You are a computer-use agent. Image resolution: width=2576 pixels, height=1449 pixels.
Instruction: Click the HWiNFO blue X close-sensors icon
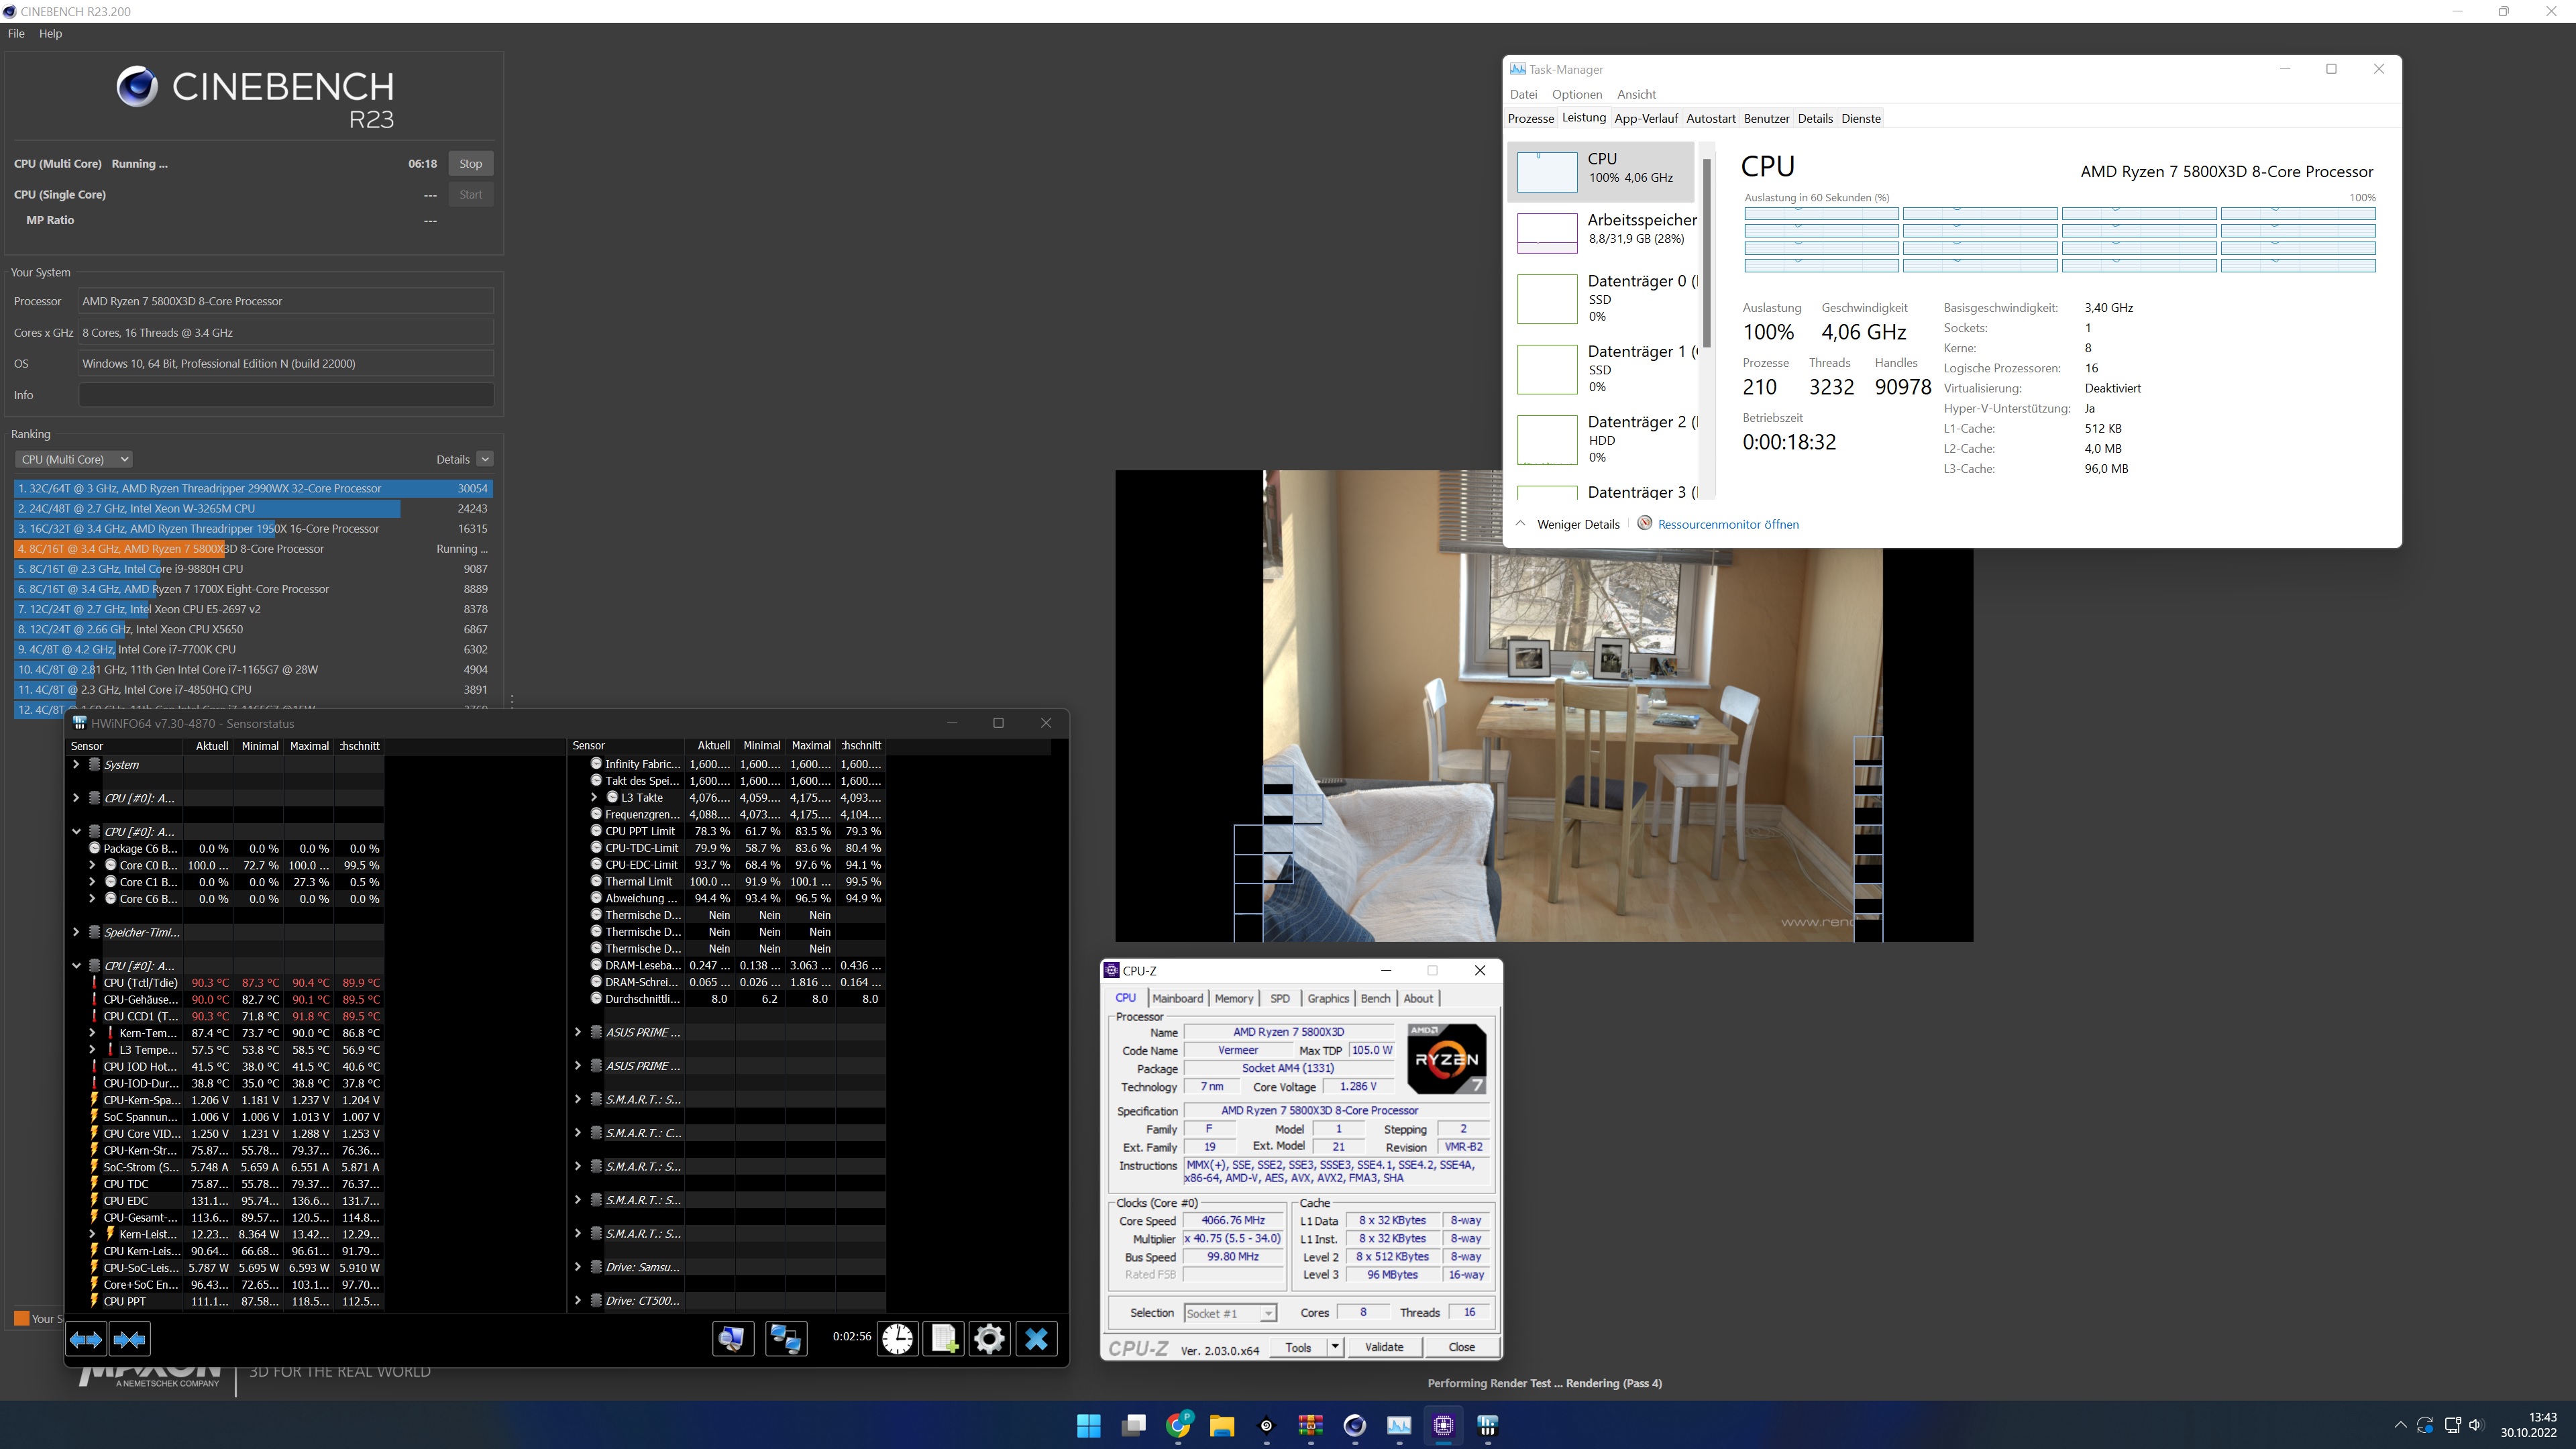1036,1339
